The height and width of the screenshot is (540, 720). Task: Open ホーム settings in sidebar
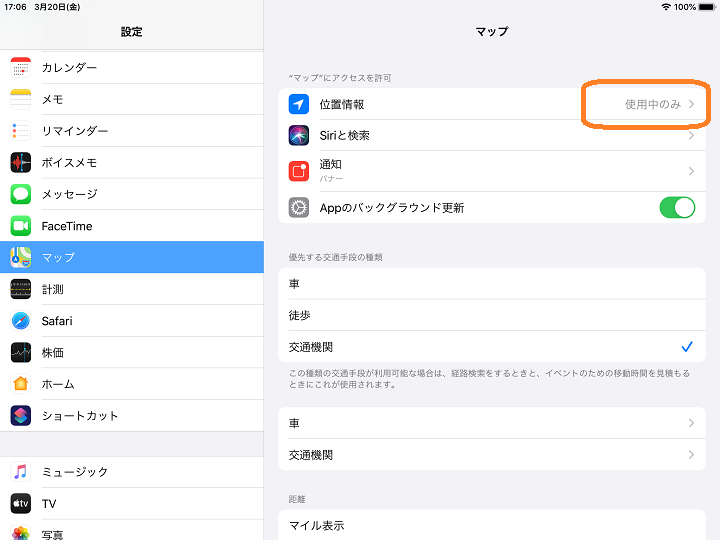click(x=132, y=384)
